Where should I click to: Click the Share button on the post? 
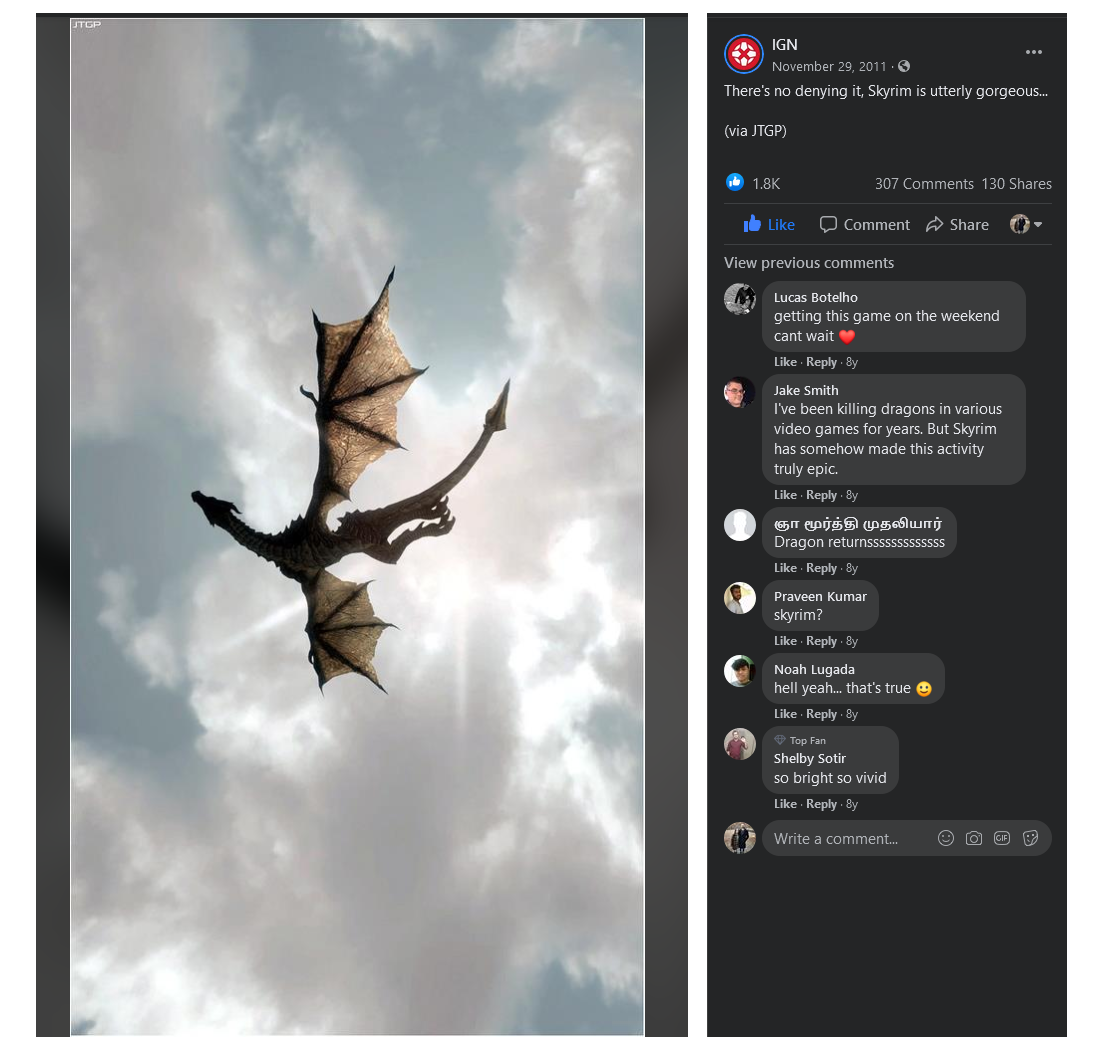(957, 224)
